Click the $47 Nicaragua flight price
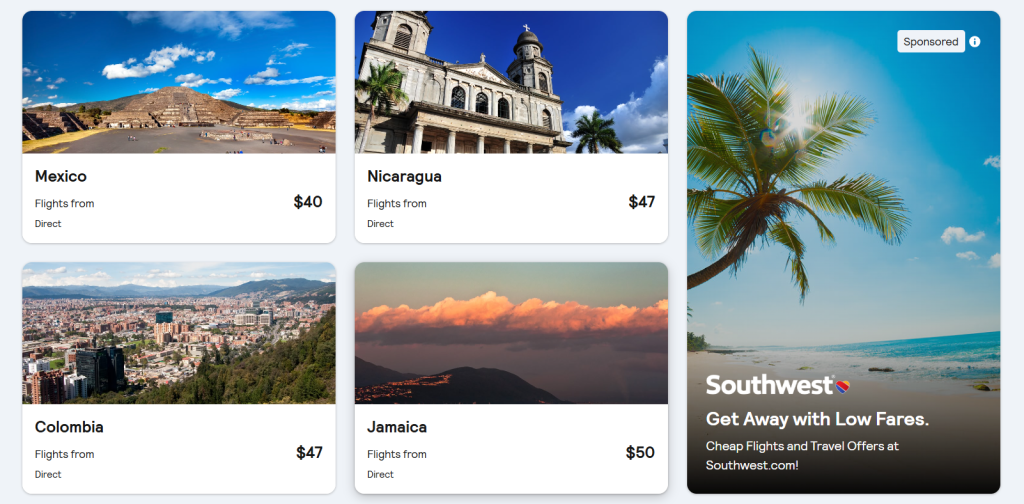Image resolution: width=1024 pixels, height=504 pixels. 641,202
